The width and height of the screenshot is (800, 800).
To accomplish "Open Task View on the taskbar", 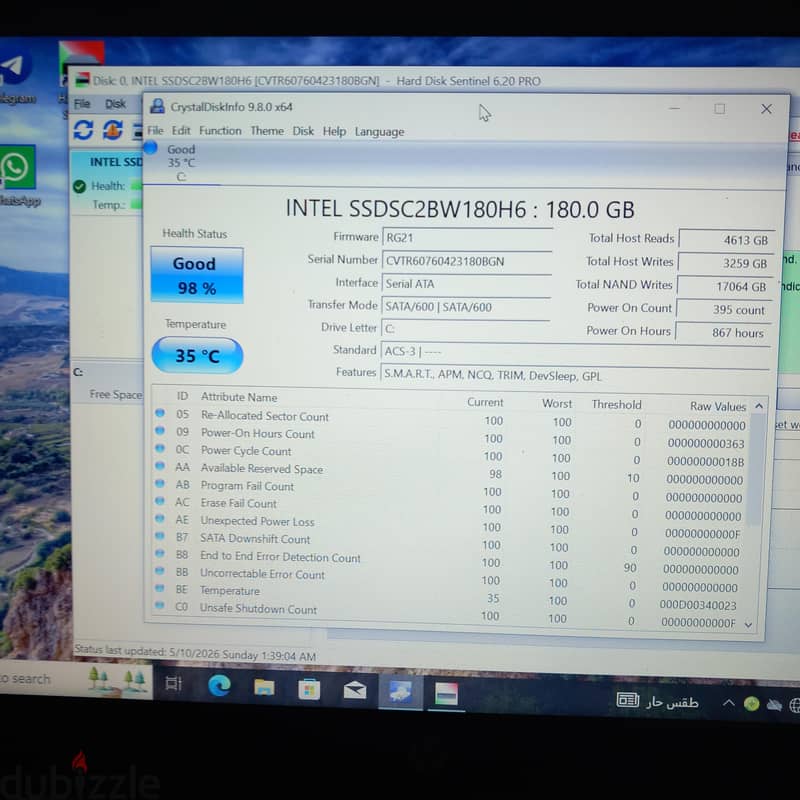I will (x=173, y=684).
